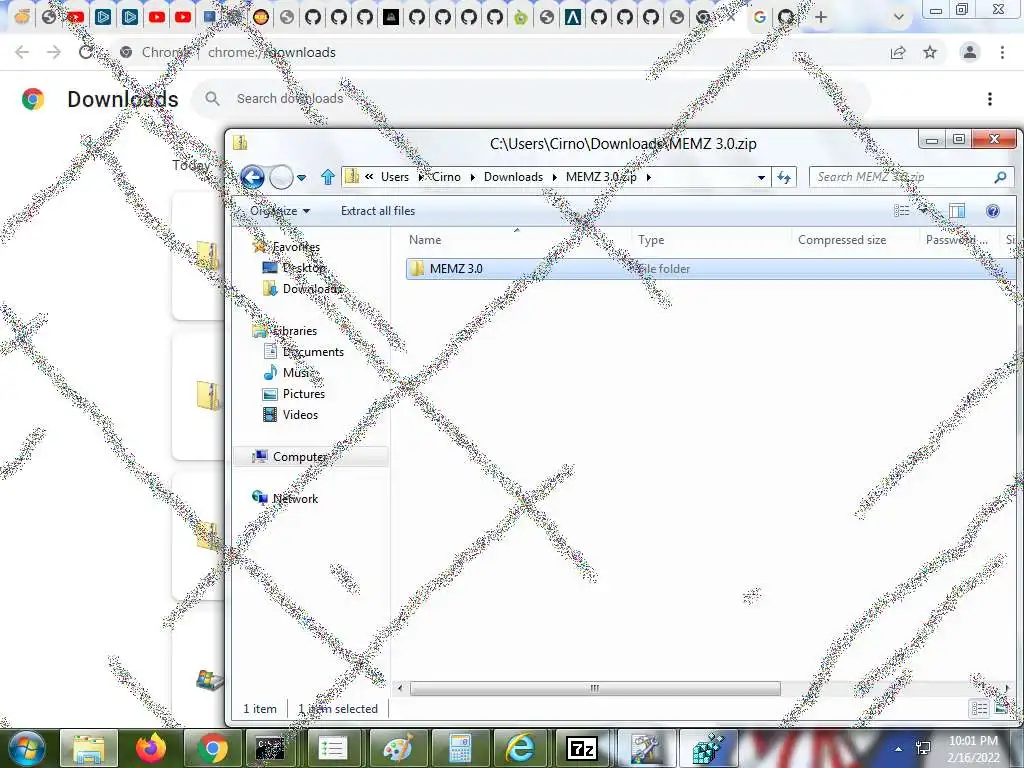Click Extract all files
This screenshot has height=768, width=1024.
(x=377, y=211)
